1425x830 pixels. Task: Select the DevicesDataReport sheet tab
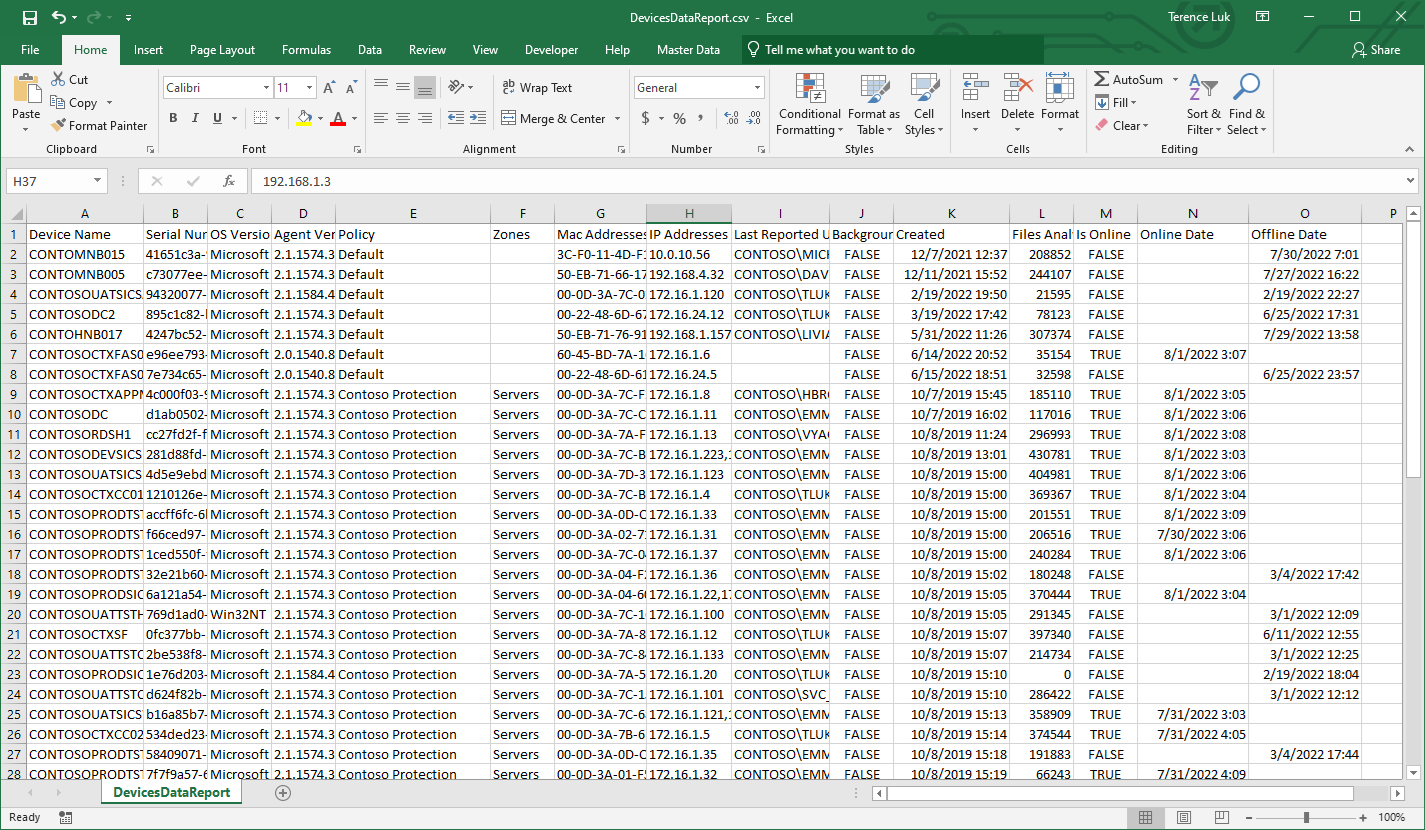click(x=172, y=792)
